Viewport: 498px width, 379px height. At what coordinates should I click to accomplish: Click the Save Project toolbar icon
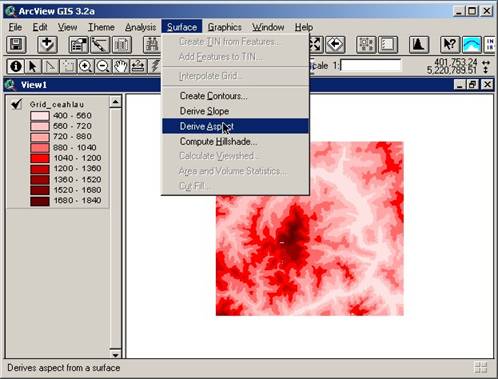16,44
